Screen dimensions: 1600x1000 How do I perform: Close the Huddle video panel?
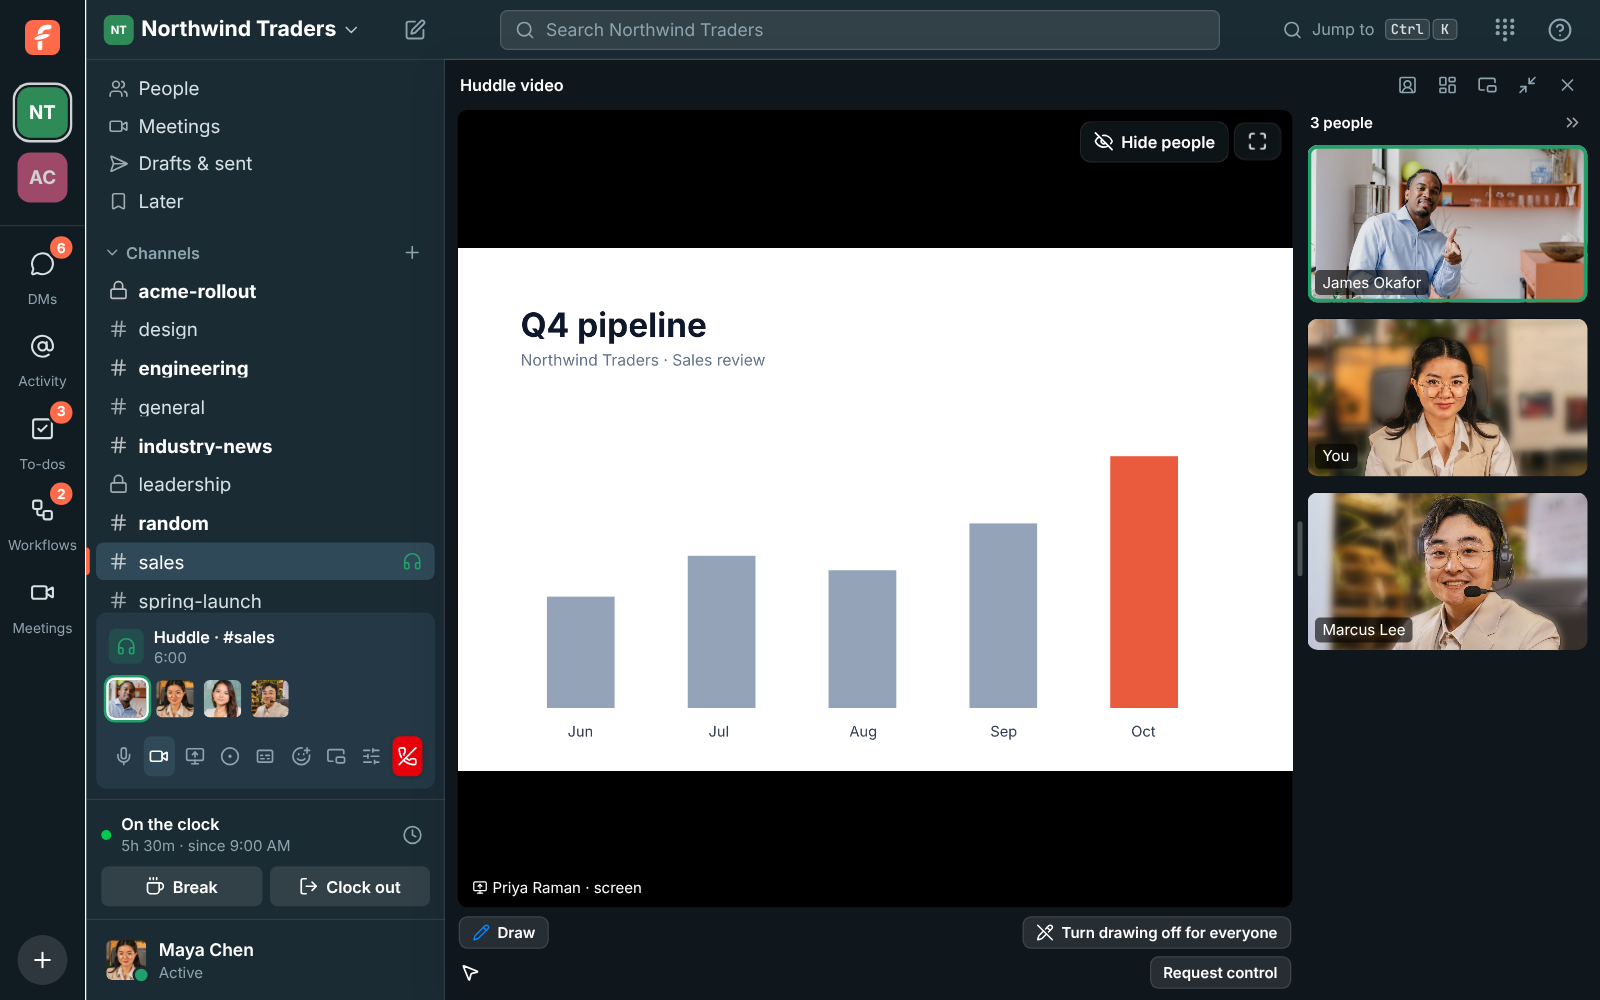(x=1567, y=85)
